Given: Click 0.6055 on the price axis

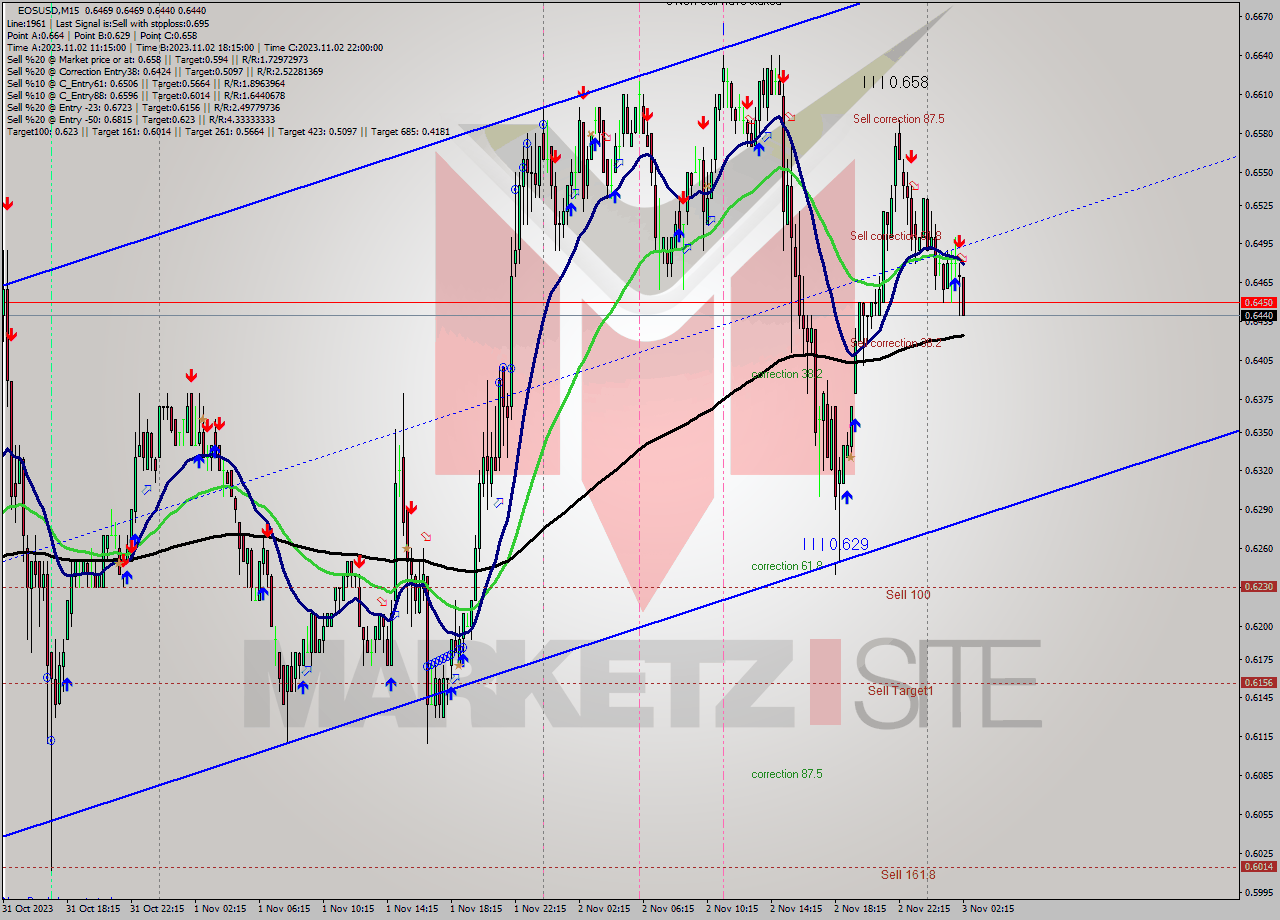Looking at the screenshot, I should pyautogui.click(x=1258, y=815).
